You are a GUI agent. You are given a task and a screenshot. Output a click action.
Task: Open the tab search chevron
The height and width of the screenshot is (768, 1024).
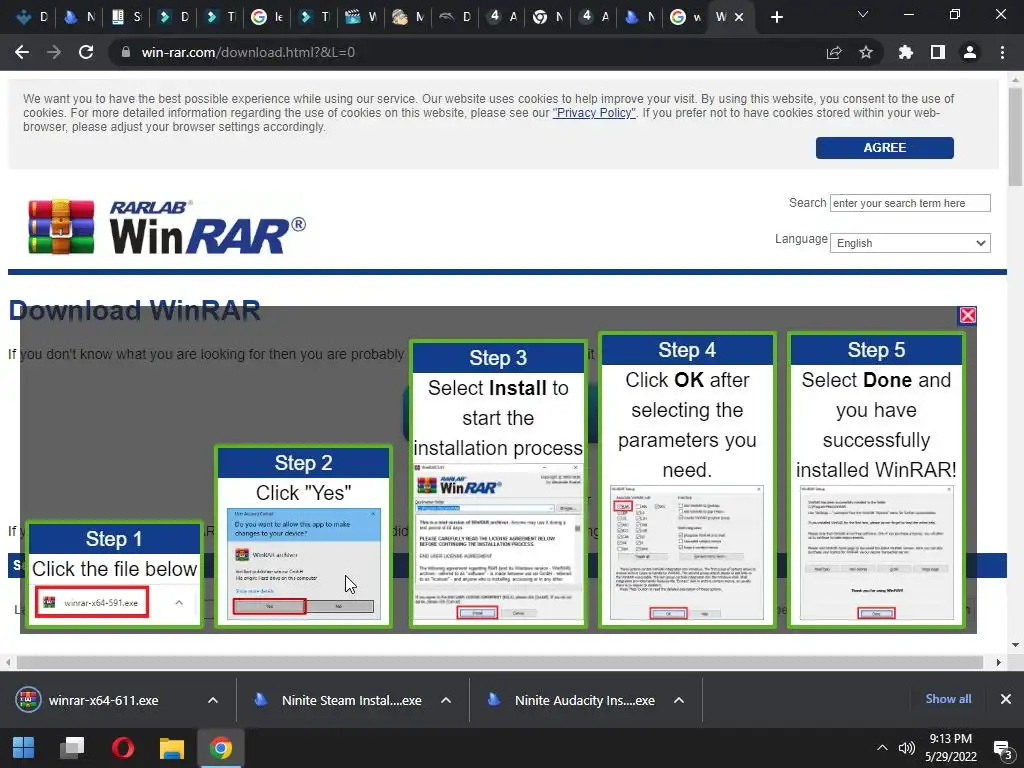tap(863, 14)
